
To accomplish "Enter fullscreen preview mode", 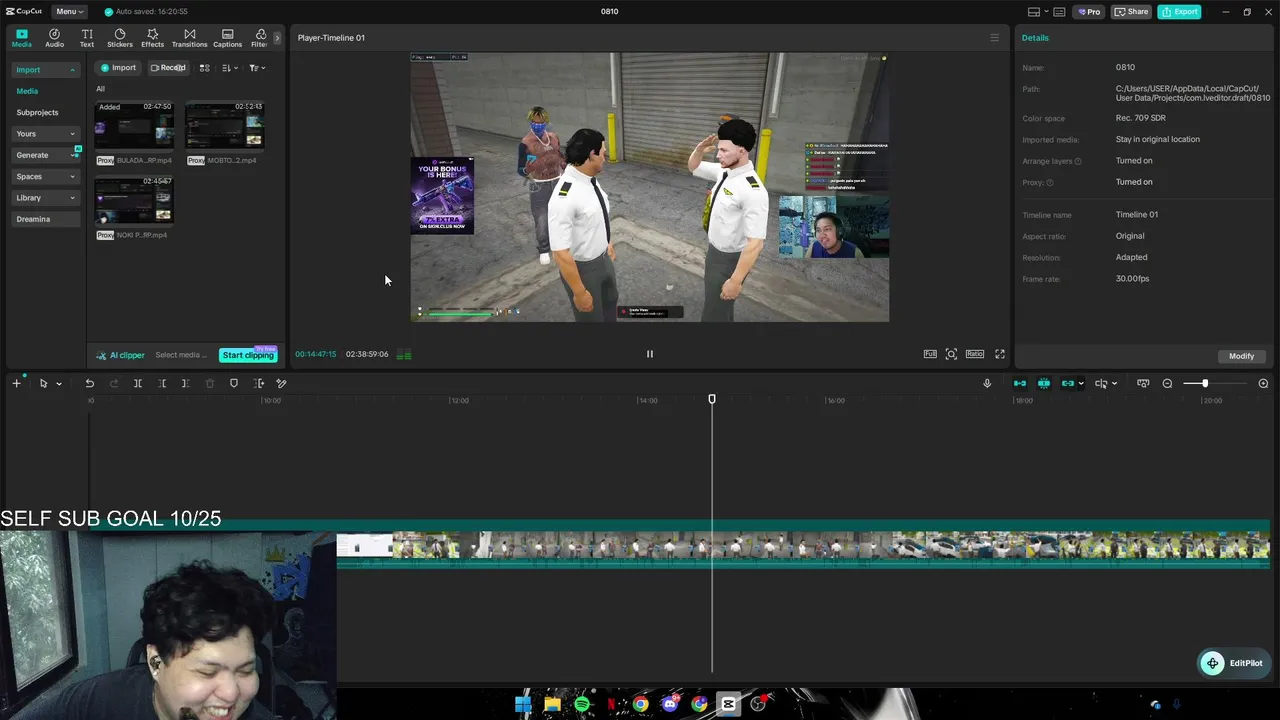I will [x=999, y=354].
